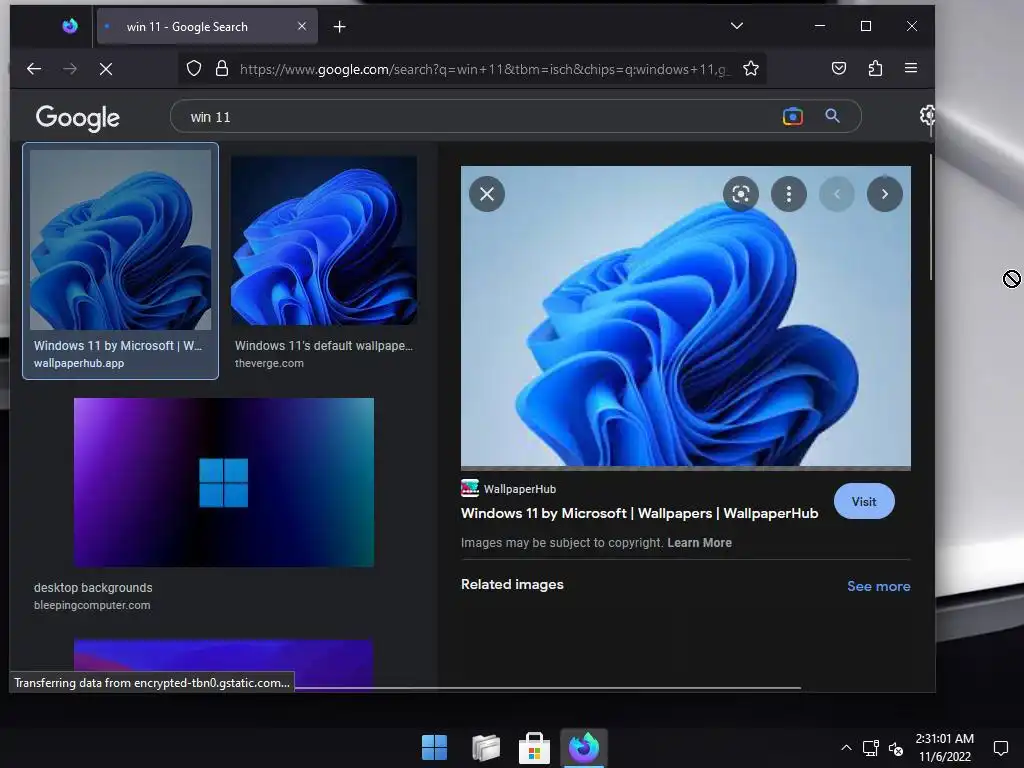Go to the previous image in preview
This screenshot has width=1024, height=768.
pos(837,194)
